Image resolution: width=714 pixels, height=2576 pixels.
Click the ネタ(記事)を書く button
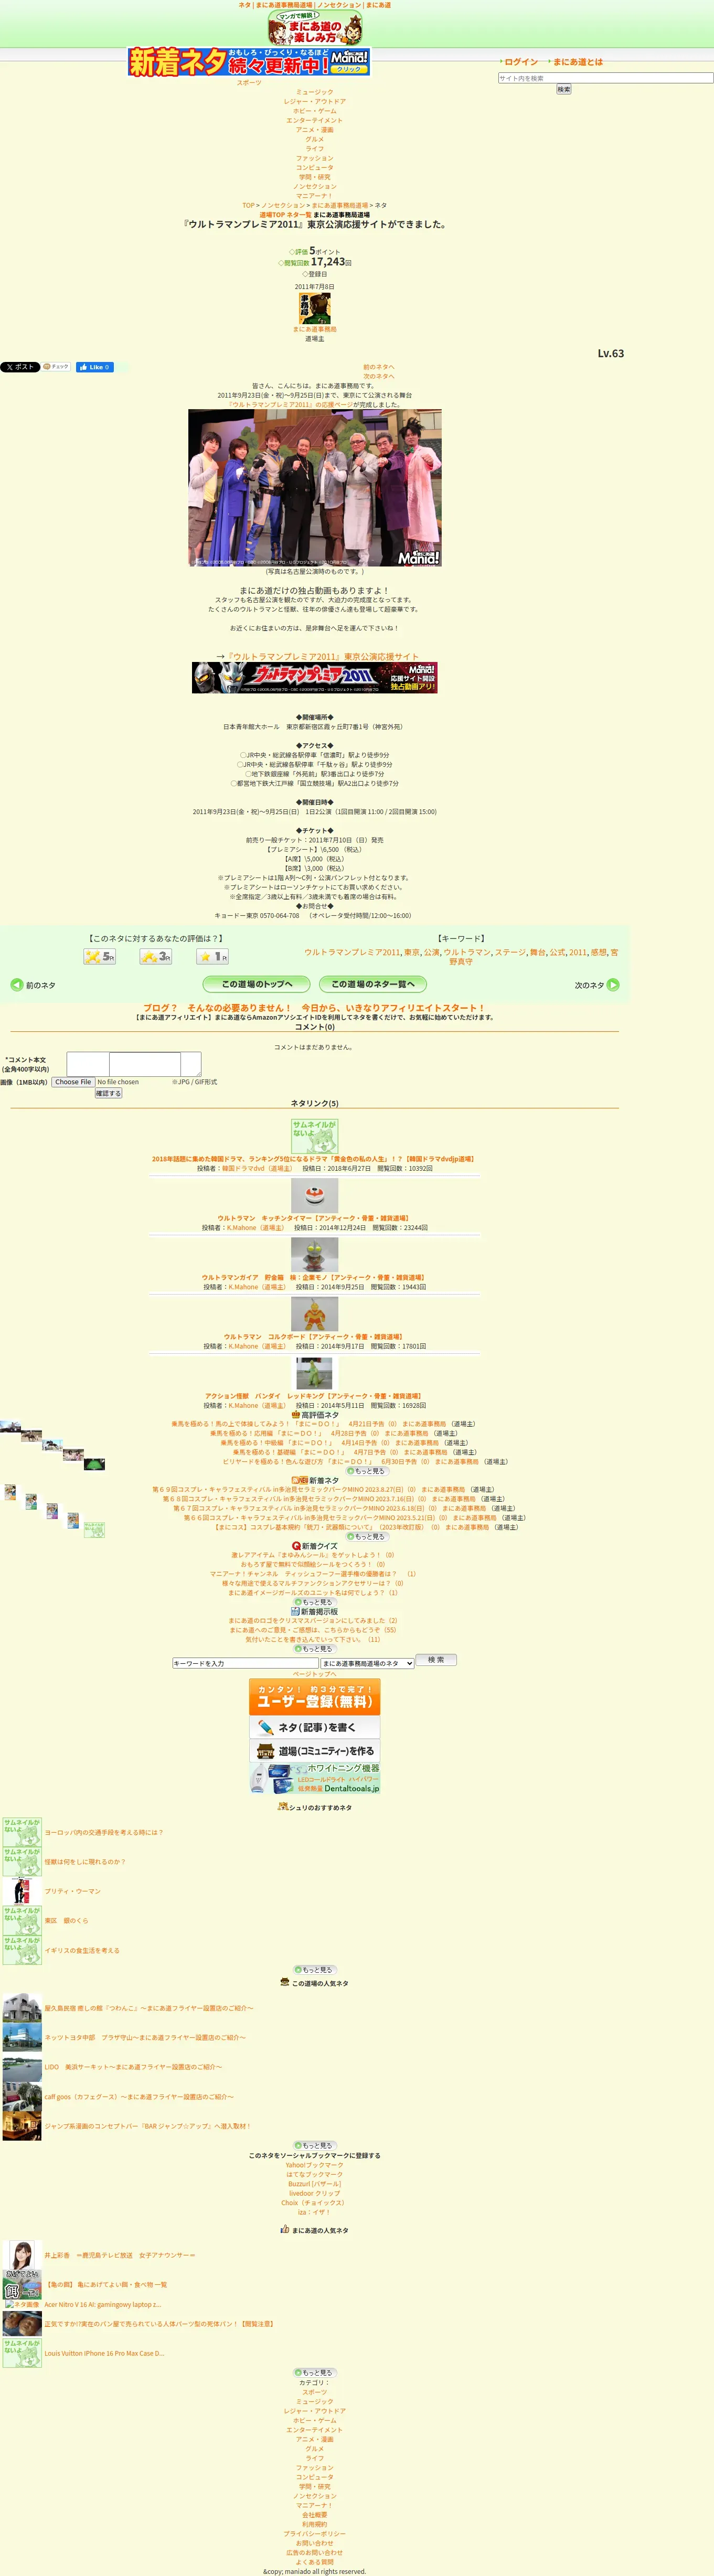pos(315,1727)
